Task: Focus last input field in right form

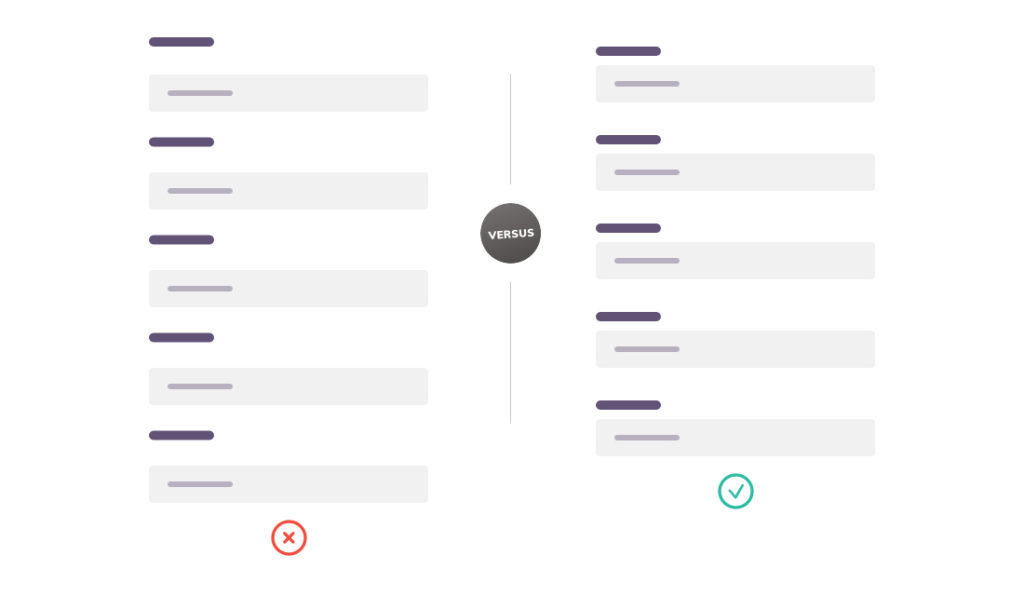Action: click(x=735, y=437)
